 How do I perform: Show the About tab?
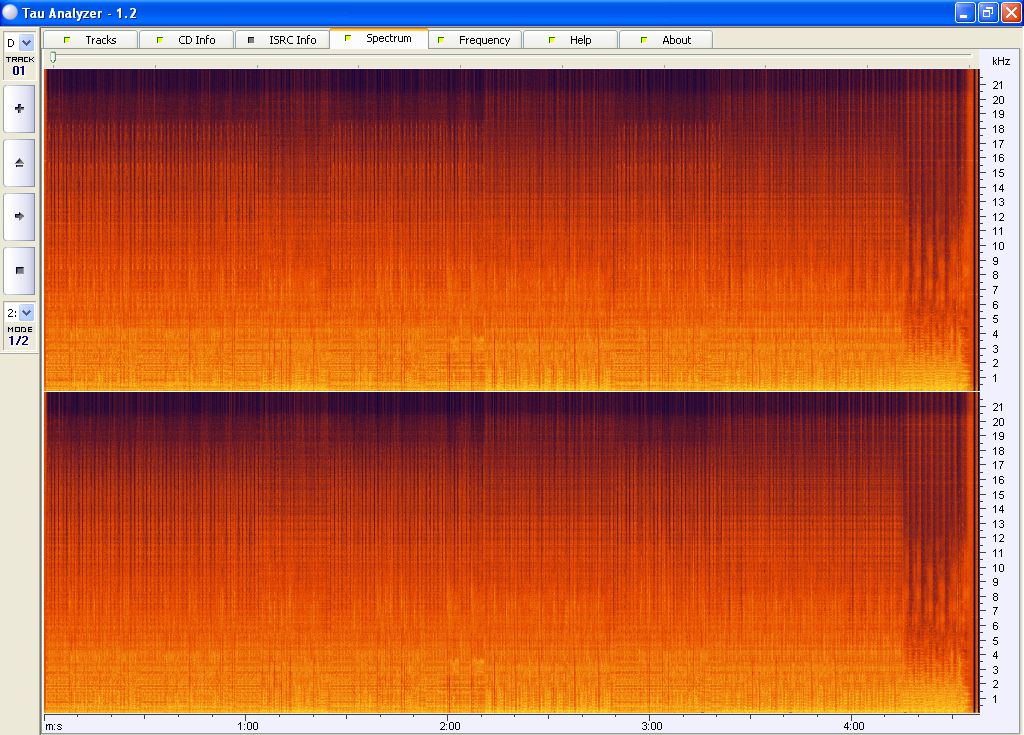(x=667, y=40)
